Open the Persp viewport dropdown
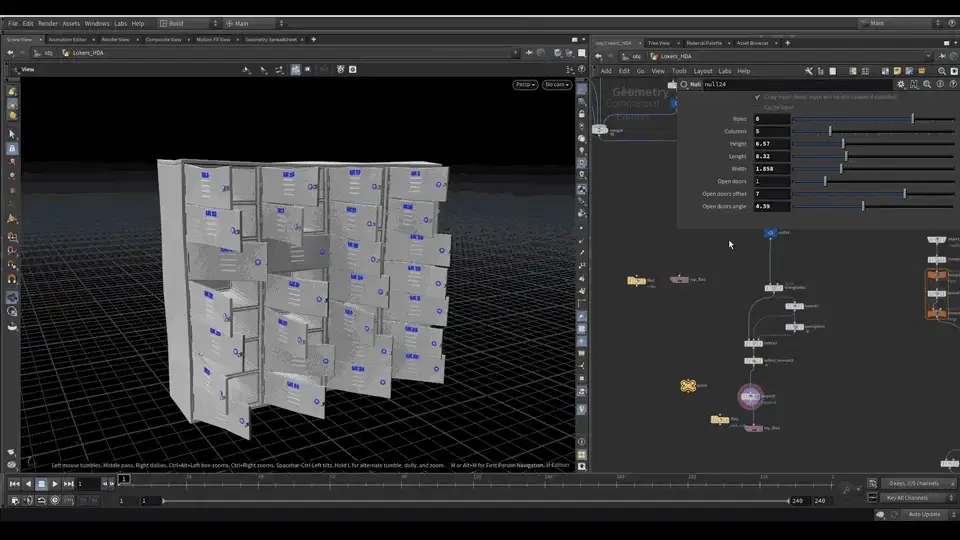 pyautogui.click(x=525, y=85)
